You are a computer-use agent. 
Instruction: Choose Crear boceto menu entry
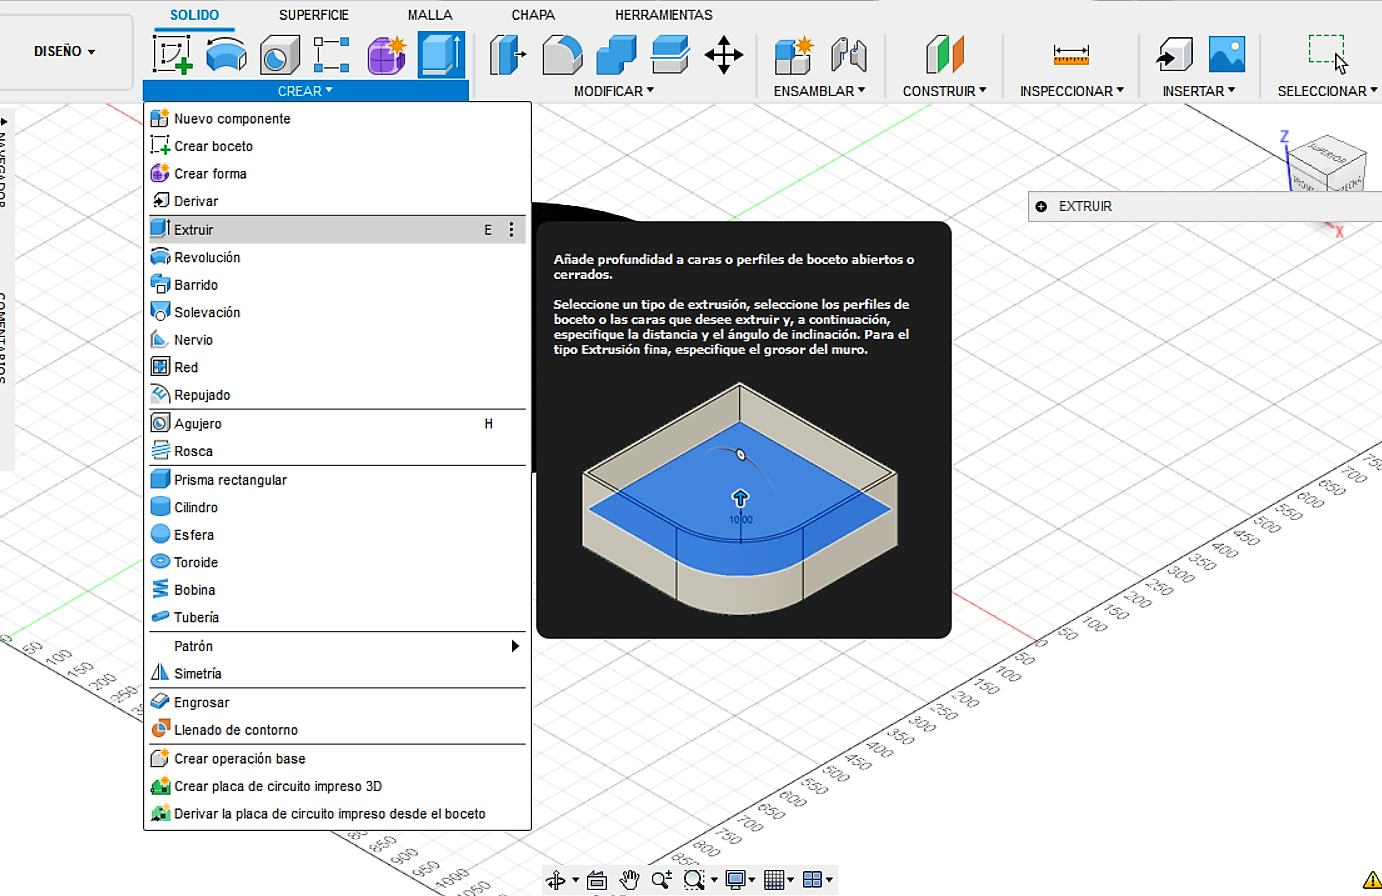(337, 146)
